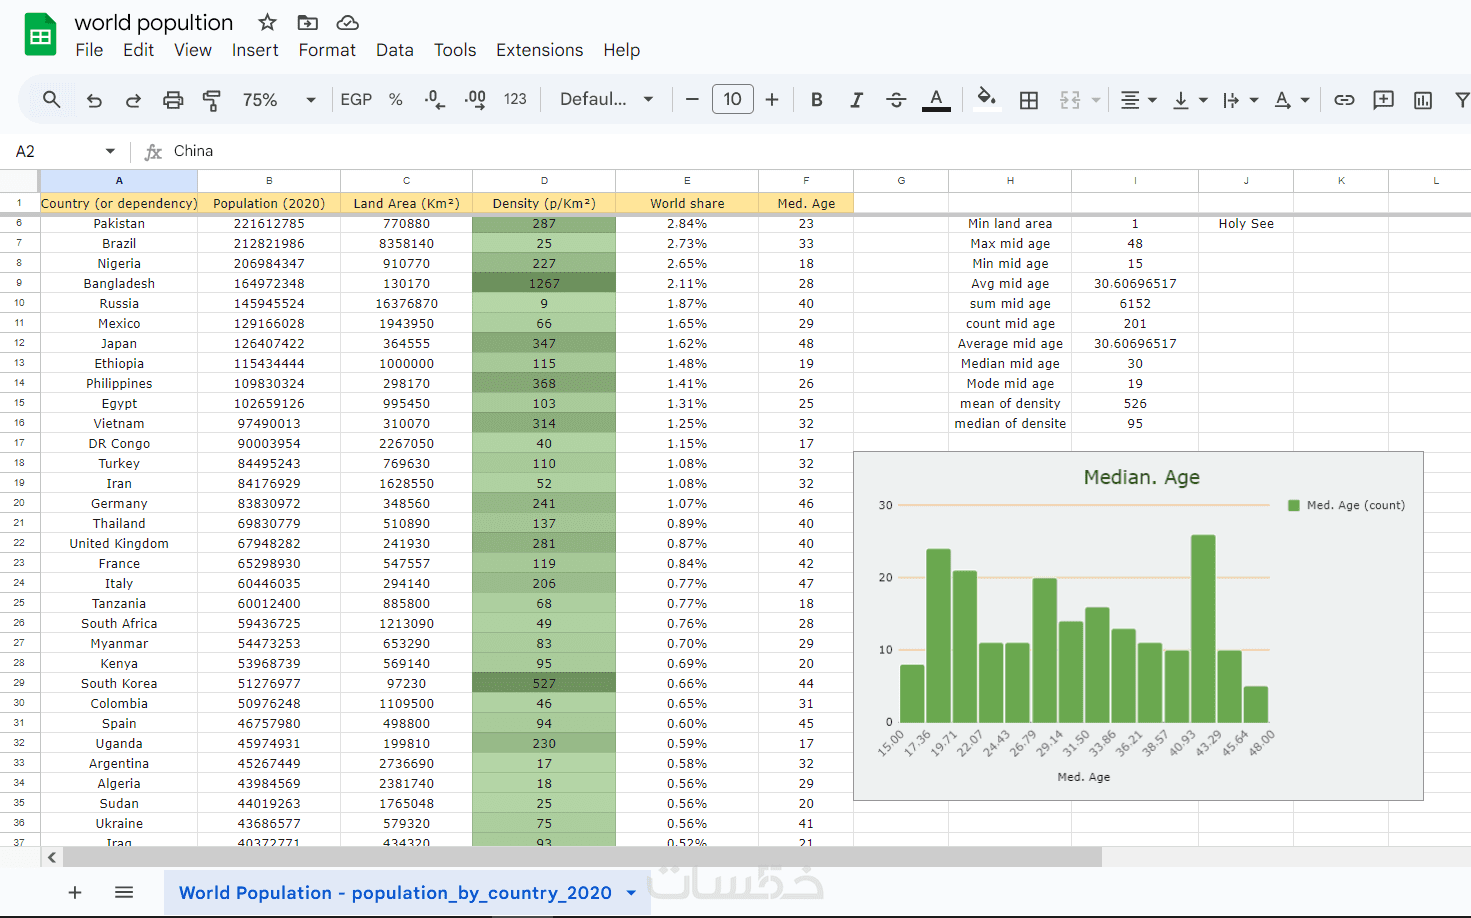The width and height of the screenshot is (1471, 918).
Task: Select column D header
Action: (544, 180)
